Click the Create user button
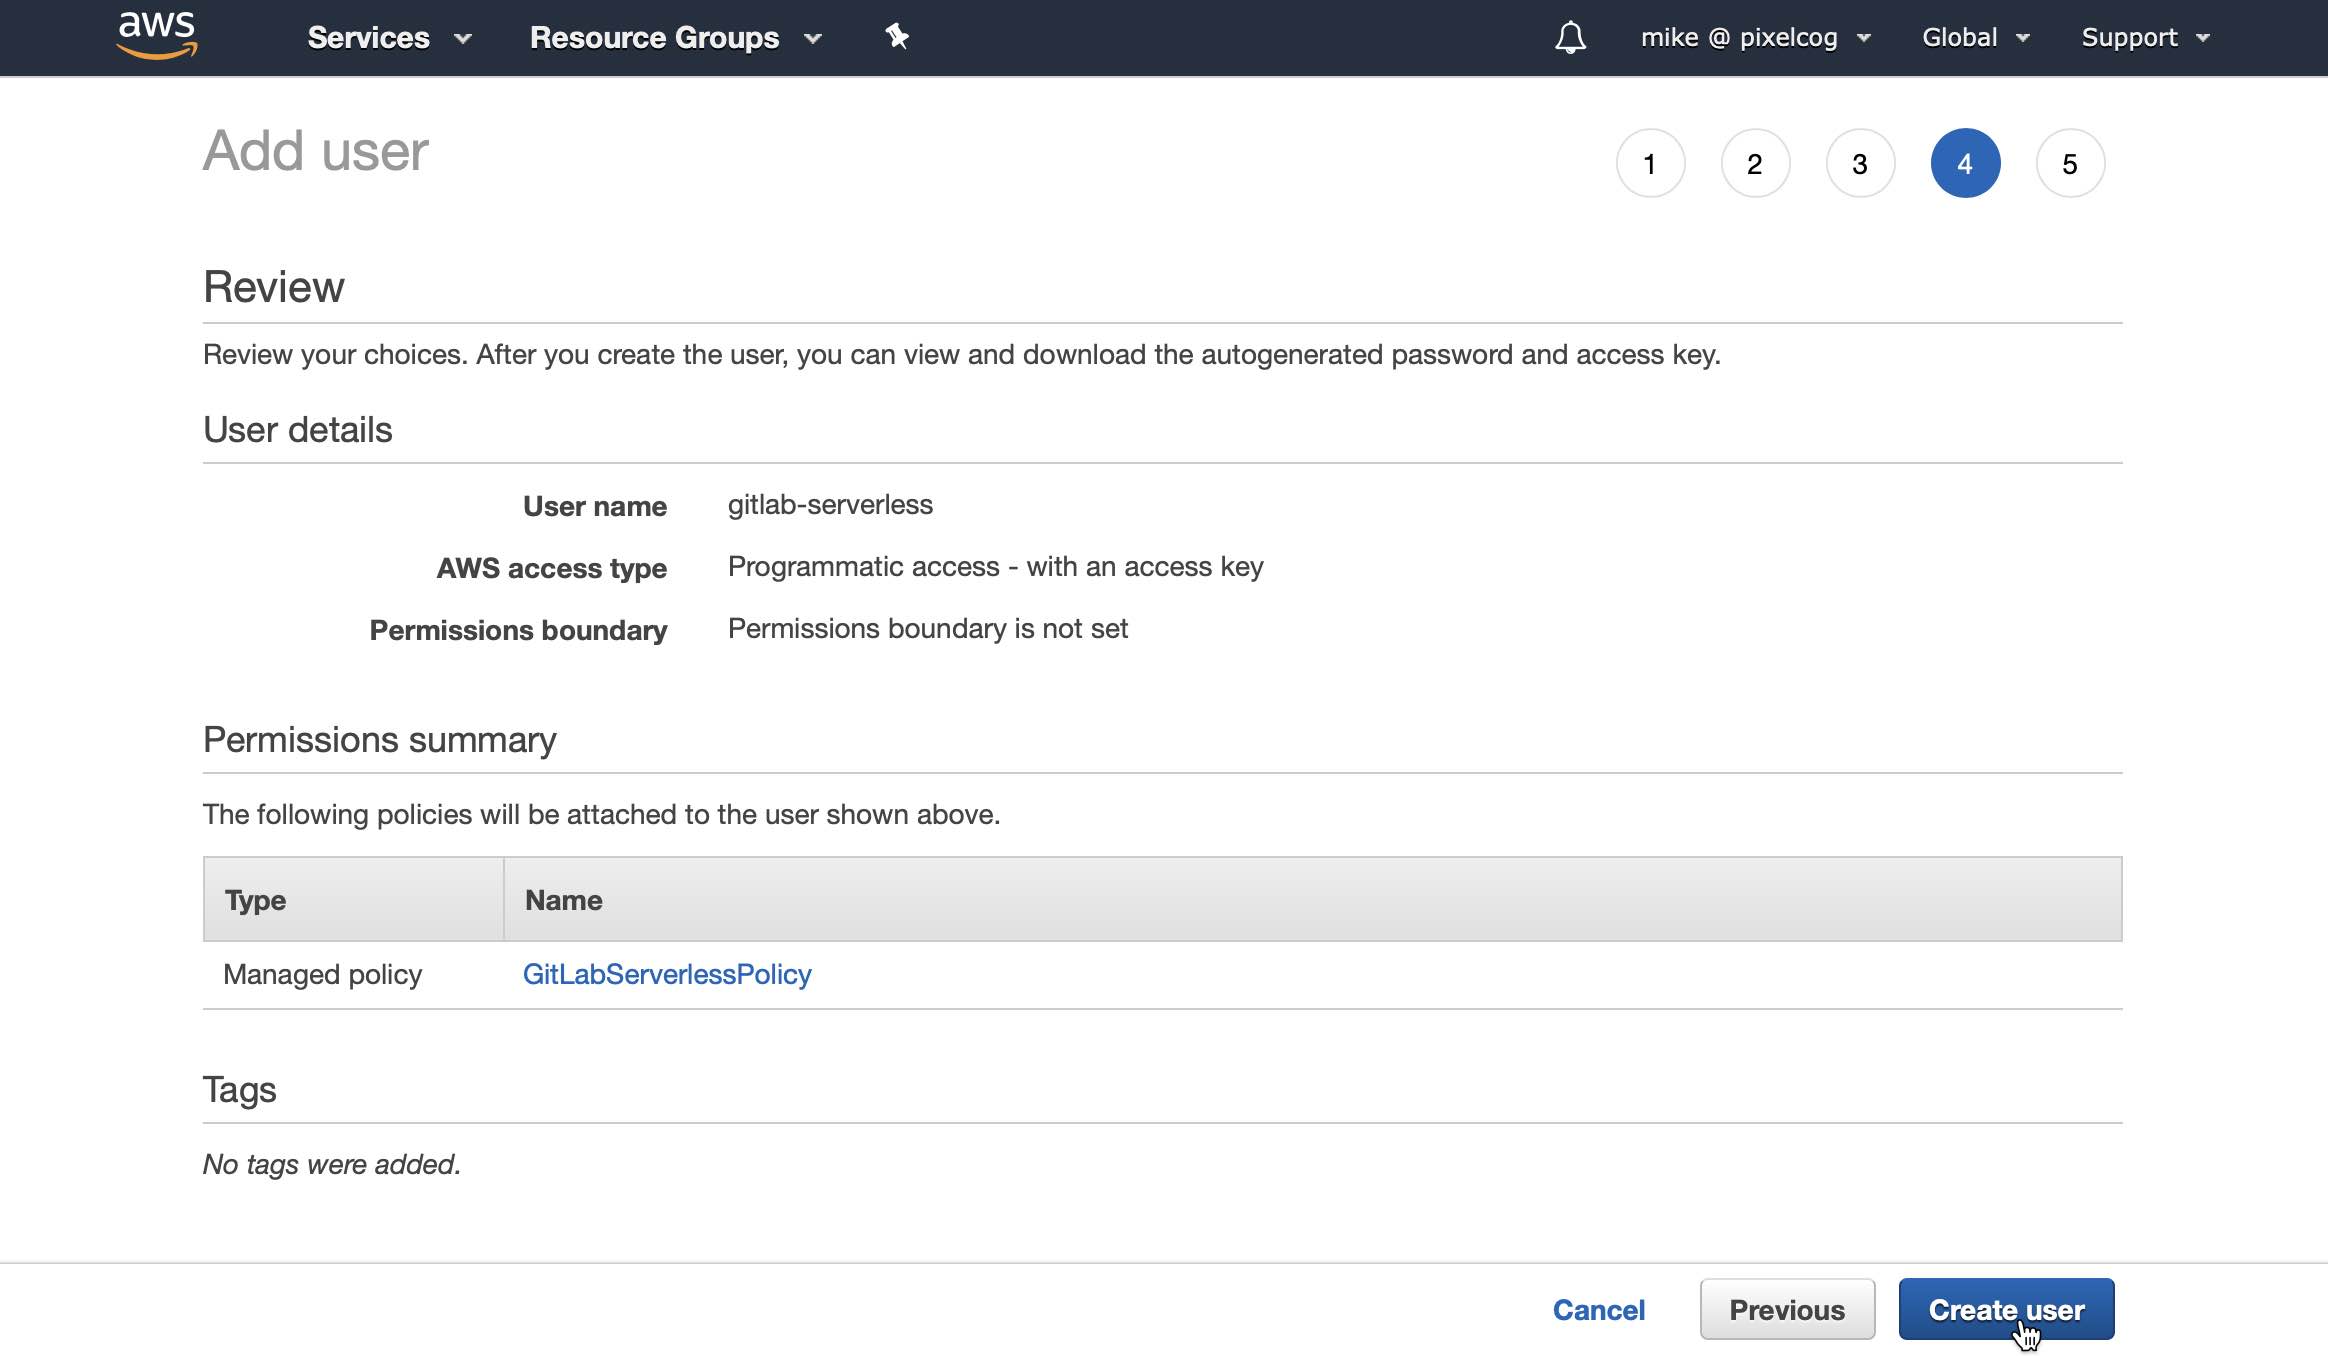The width and height of the screenshot is (2328, 1356). click(2007, 1311)
